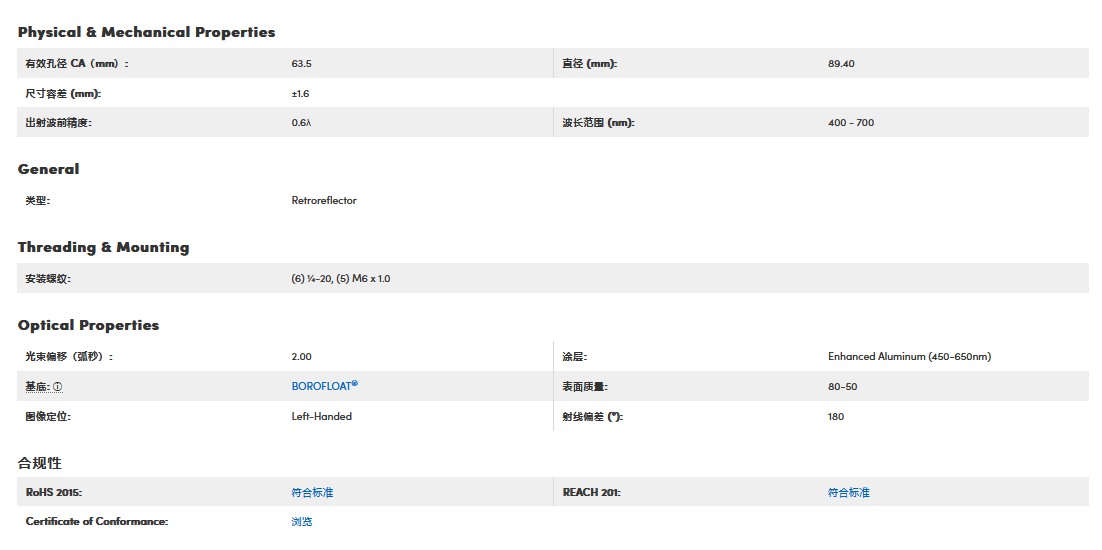Click the Certificate of Conformance label
This screenshot has height=550, width=1102.
(x=97, y=522)
